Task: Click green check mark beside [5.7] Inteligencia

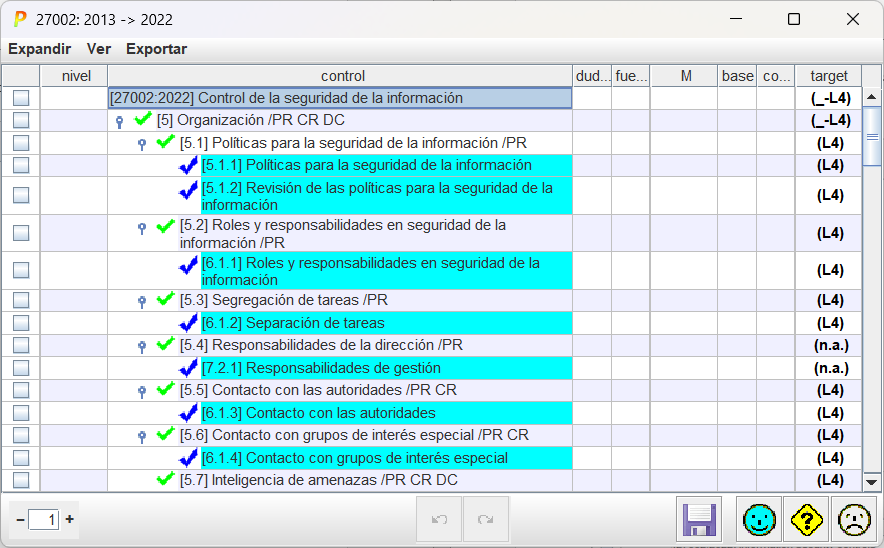Action: click(165, 479)
